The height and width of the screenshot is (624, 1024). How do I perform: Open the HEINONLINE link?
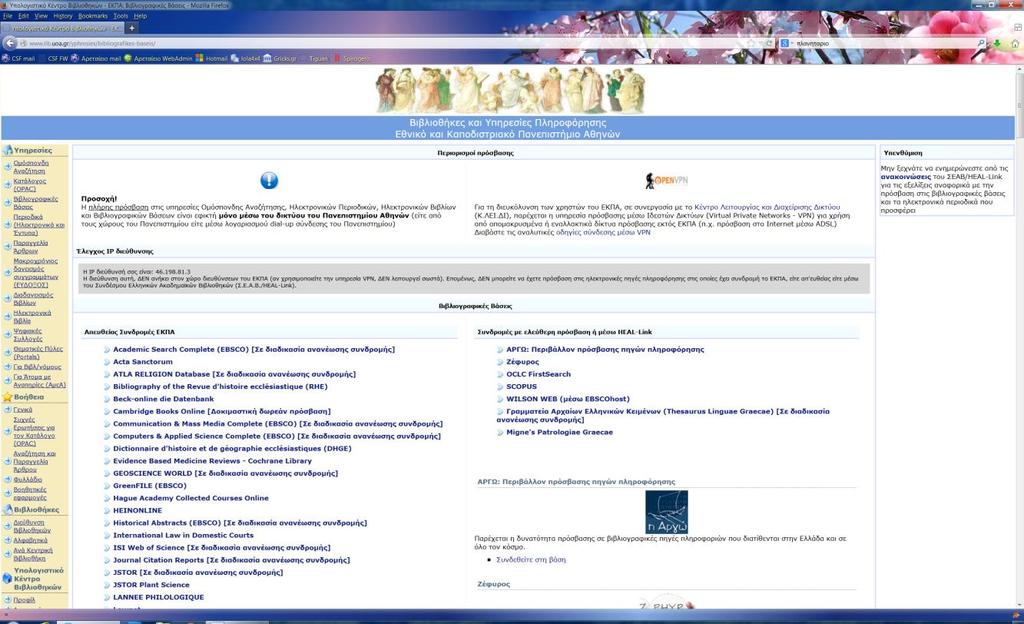(137, 510)
